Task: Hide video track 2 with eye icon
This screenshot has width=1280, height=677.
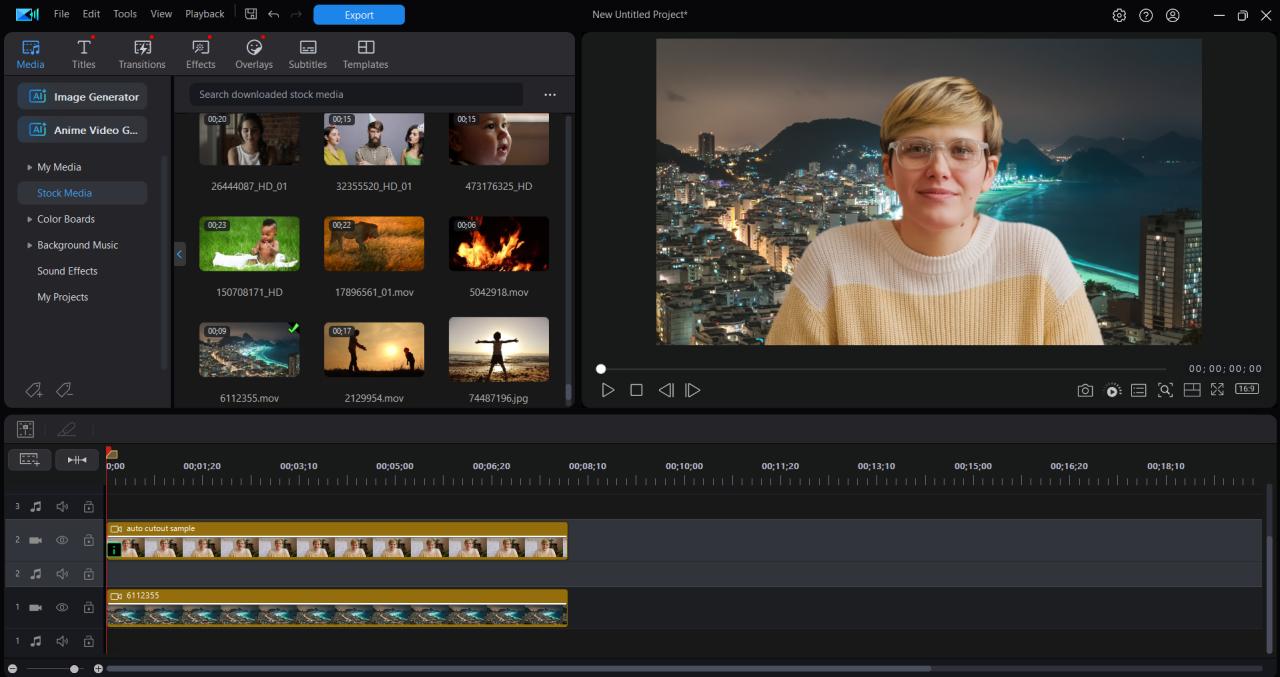Action: (x=62, y=540)
